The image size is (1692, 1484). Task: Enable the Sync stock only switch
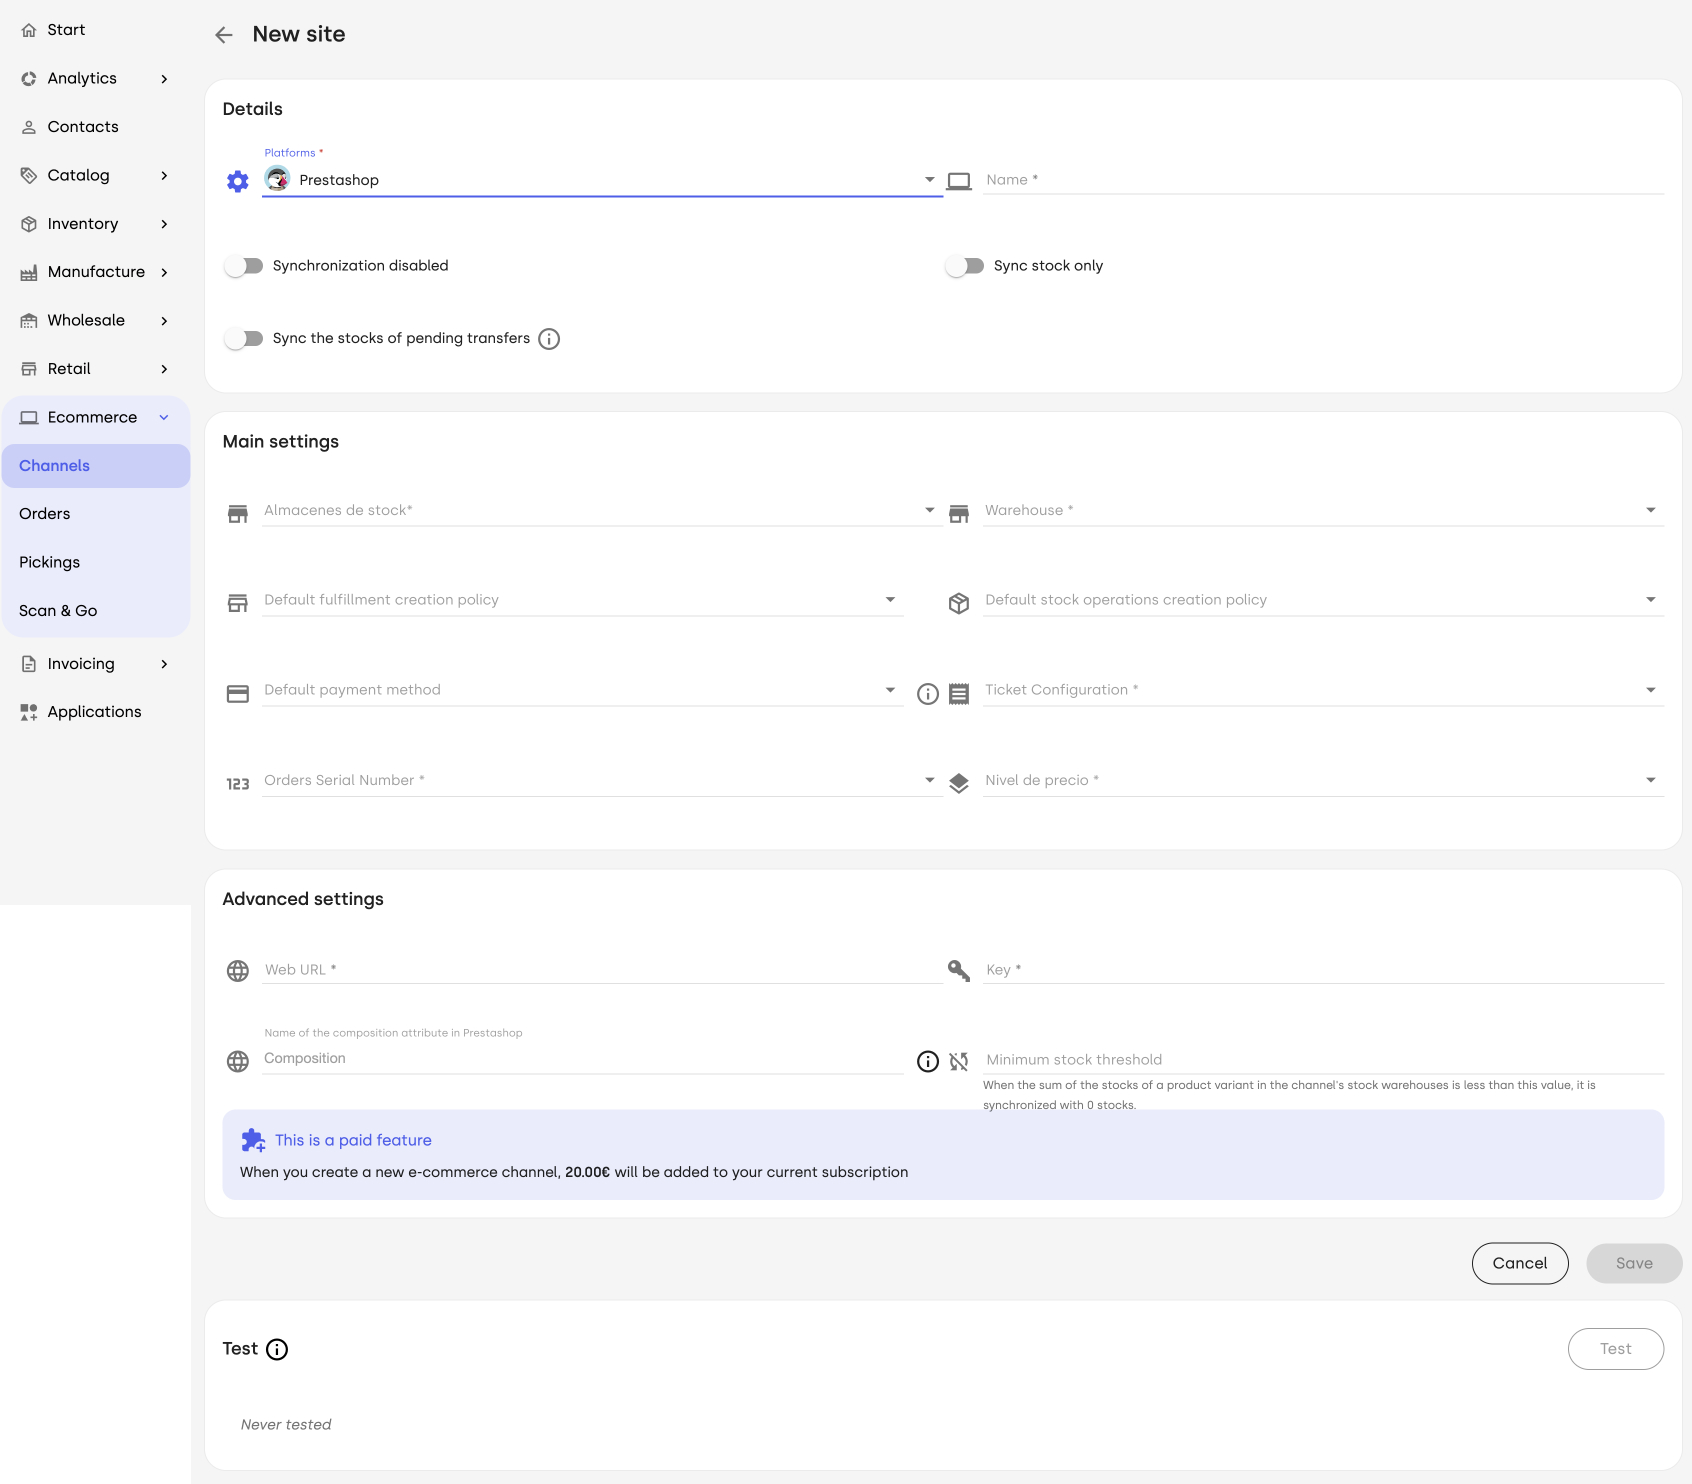tap(965, 266)
